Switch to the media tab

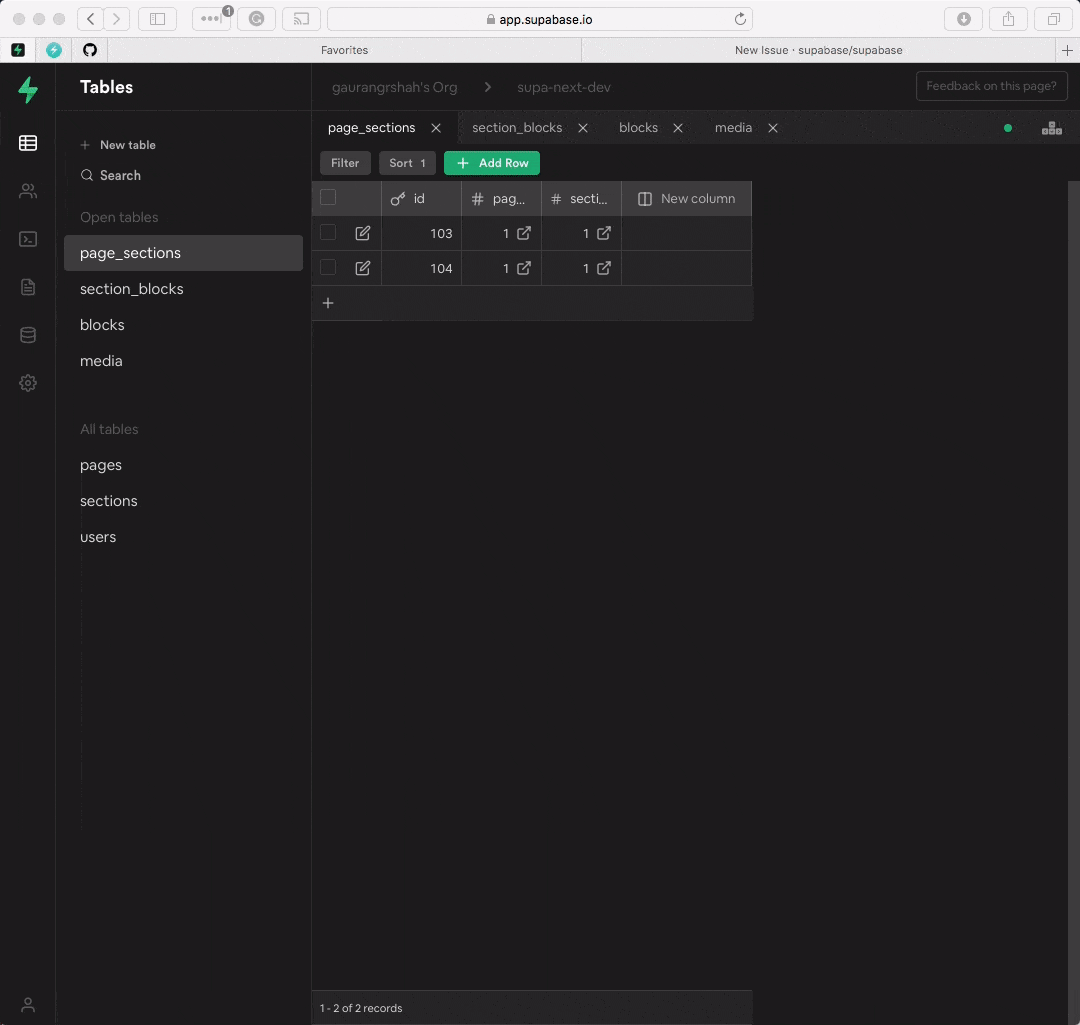click(733, 127)
